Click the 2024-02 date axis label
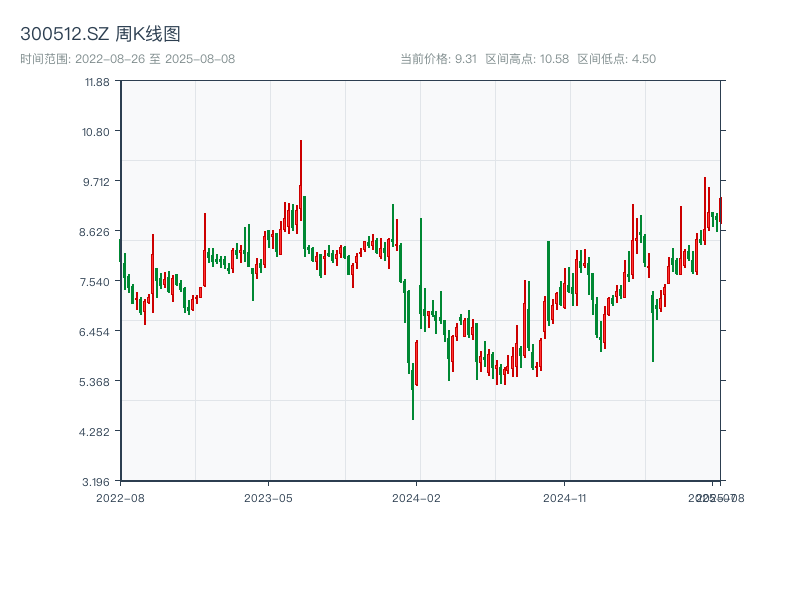The height and width of the screenshot is (600, 800). tap(417, 497)
